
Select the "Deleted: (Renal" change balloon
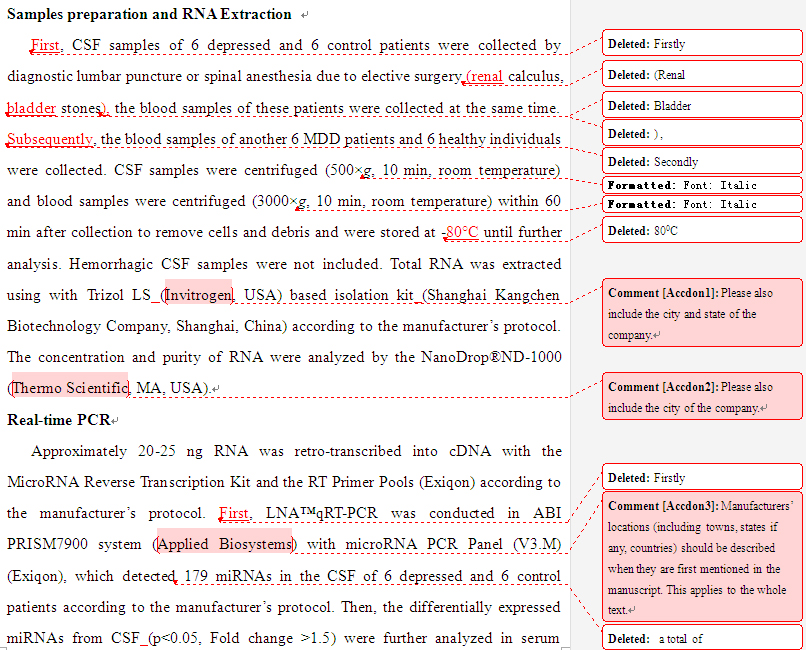tap(700, 73)
